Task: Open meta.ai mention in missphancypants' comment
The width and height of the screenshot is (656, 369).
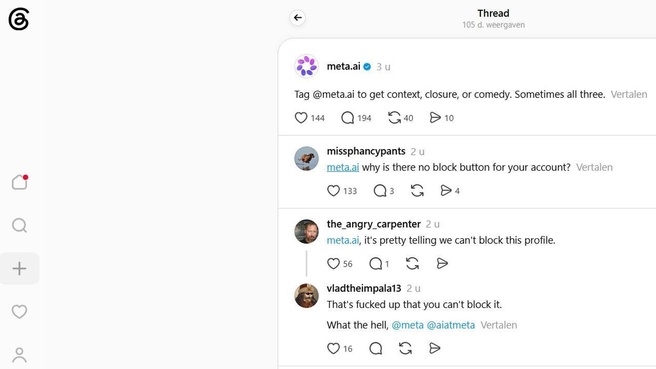Action: (343, 167)
